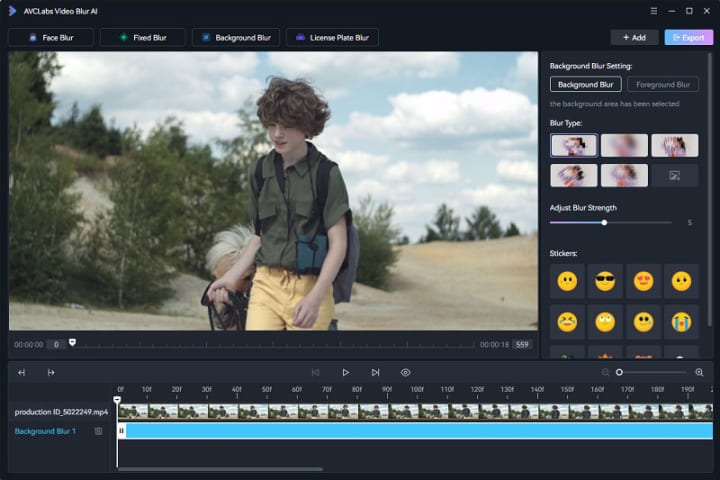Toggle the preview eye icon
720x480 pixels.
click(405, 372)
